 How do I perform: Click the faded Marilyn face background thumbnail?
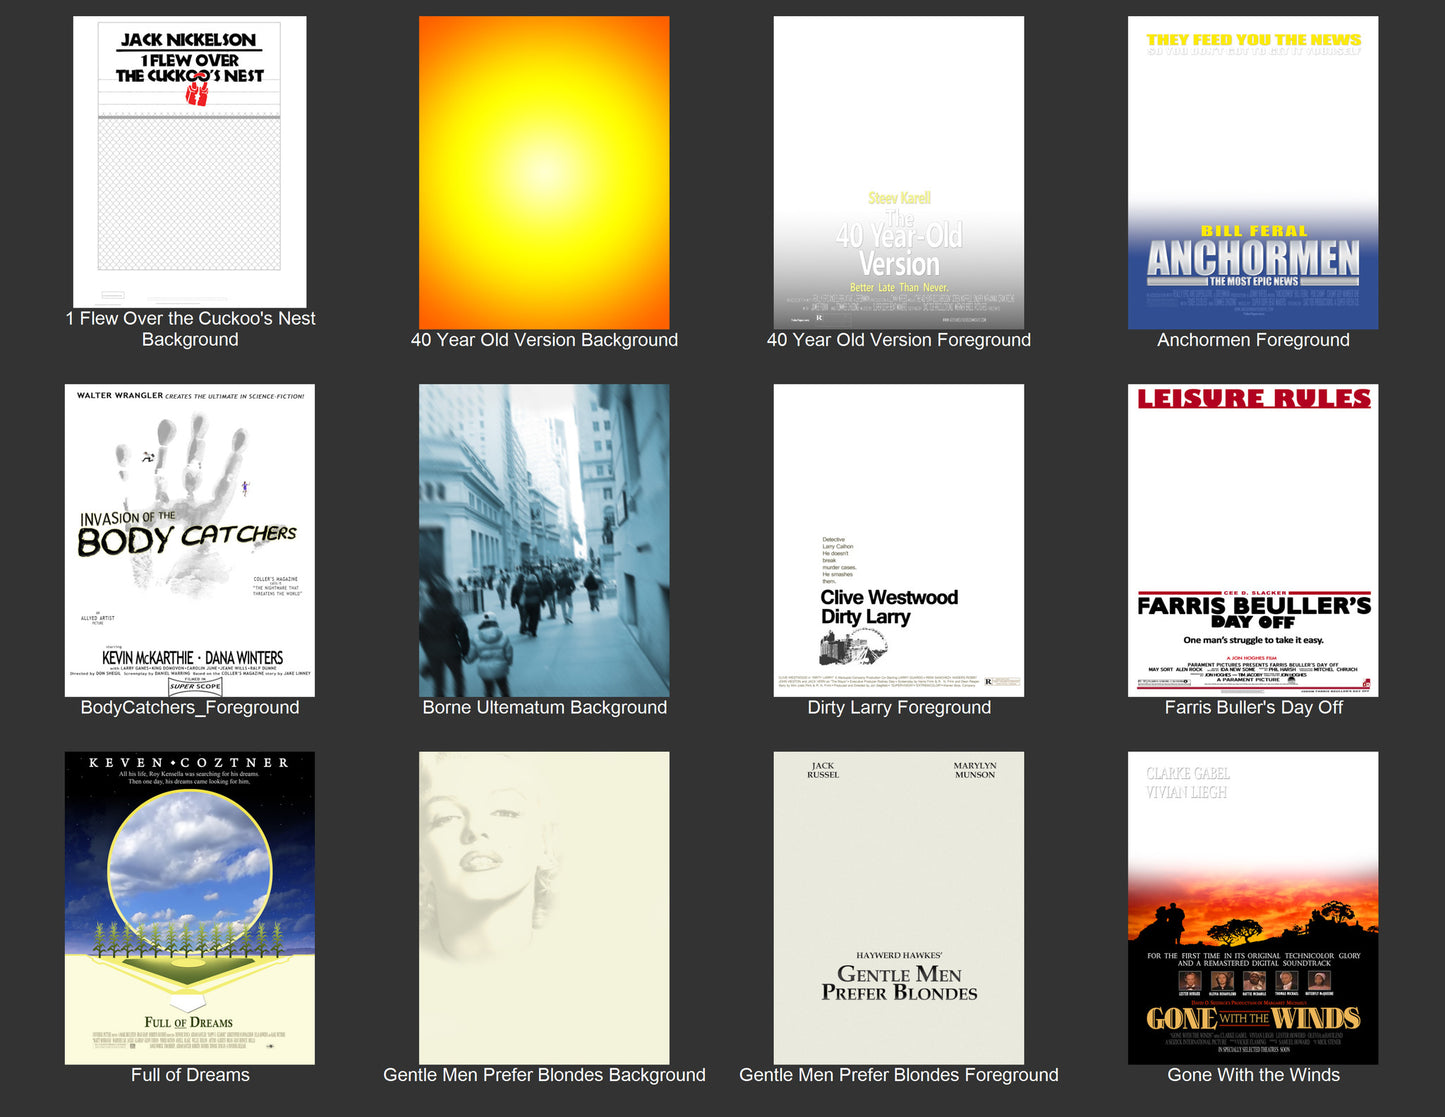click(544, 908)
